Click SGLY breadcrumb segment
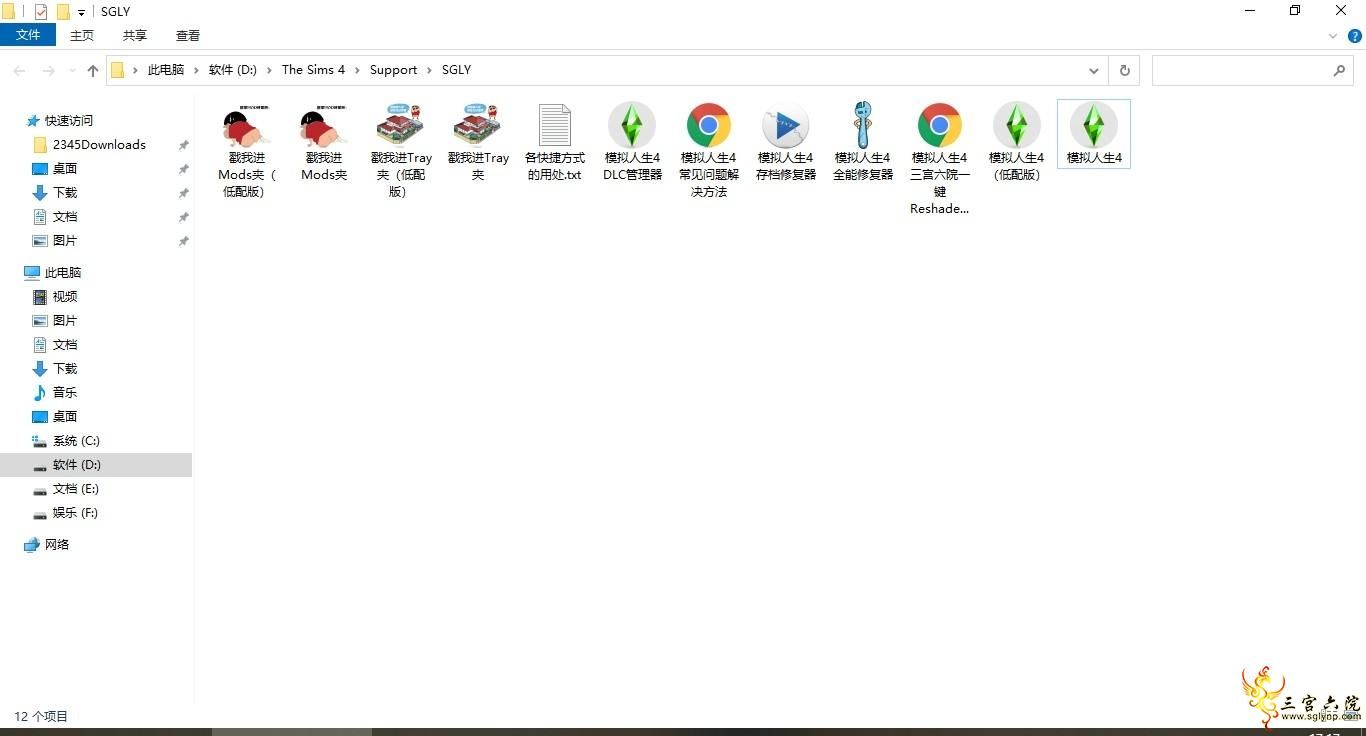The width and height of the screenshot is (1366, 736). point(456,70)
